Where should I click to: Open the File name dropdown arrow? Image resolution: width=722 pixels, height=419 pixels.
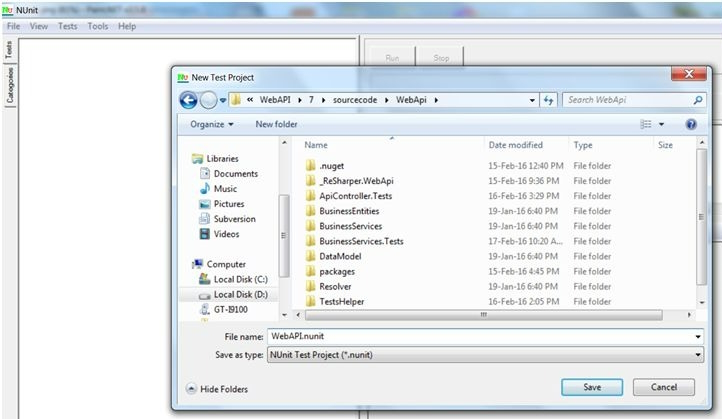pyautogui.click(x=698, y=337)
